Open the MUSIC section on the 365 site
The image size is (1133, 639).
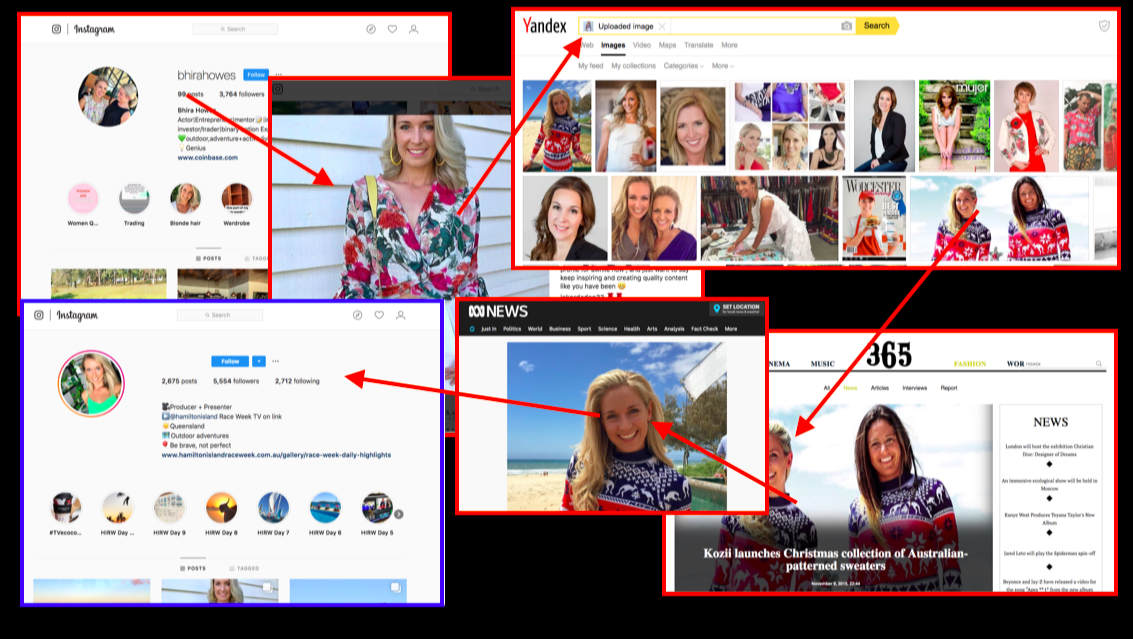822,364
